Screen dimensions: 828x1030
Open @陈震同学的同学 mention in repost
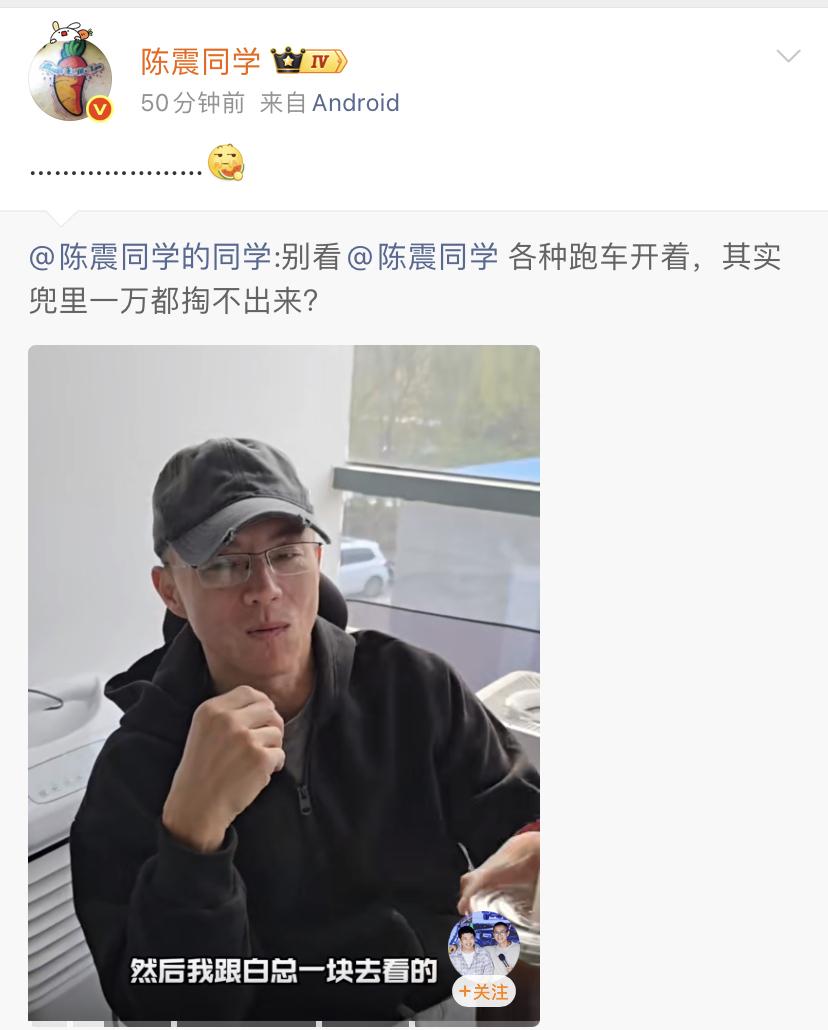(x=150, y=256)
